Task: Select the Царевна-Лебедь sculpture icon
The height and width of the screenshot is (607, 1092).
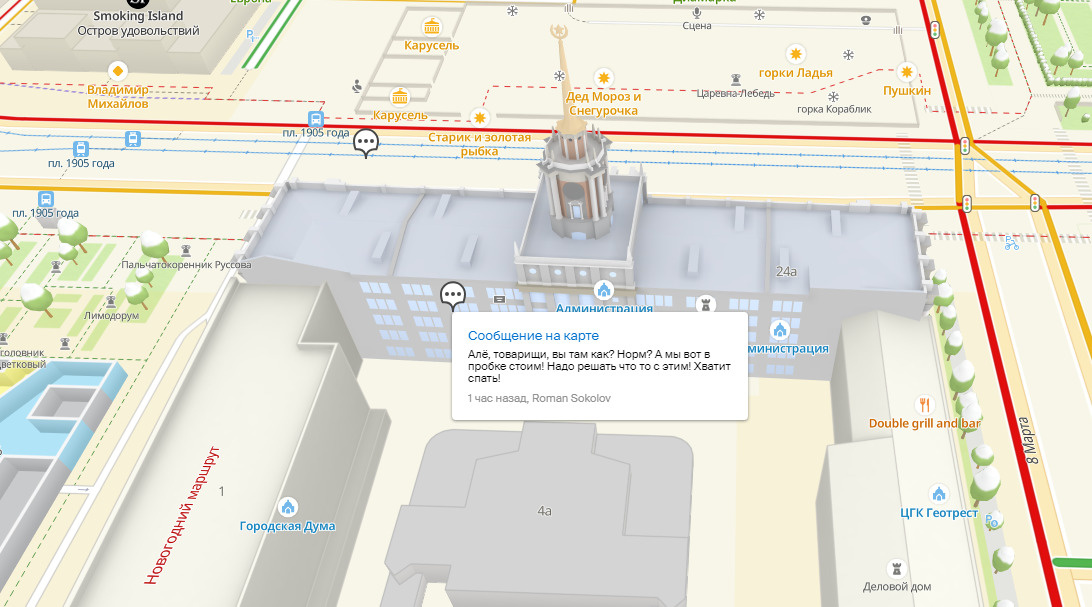Action: (x=737, y=78)
